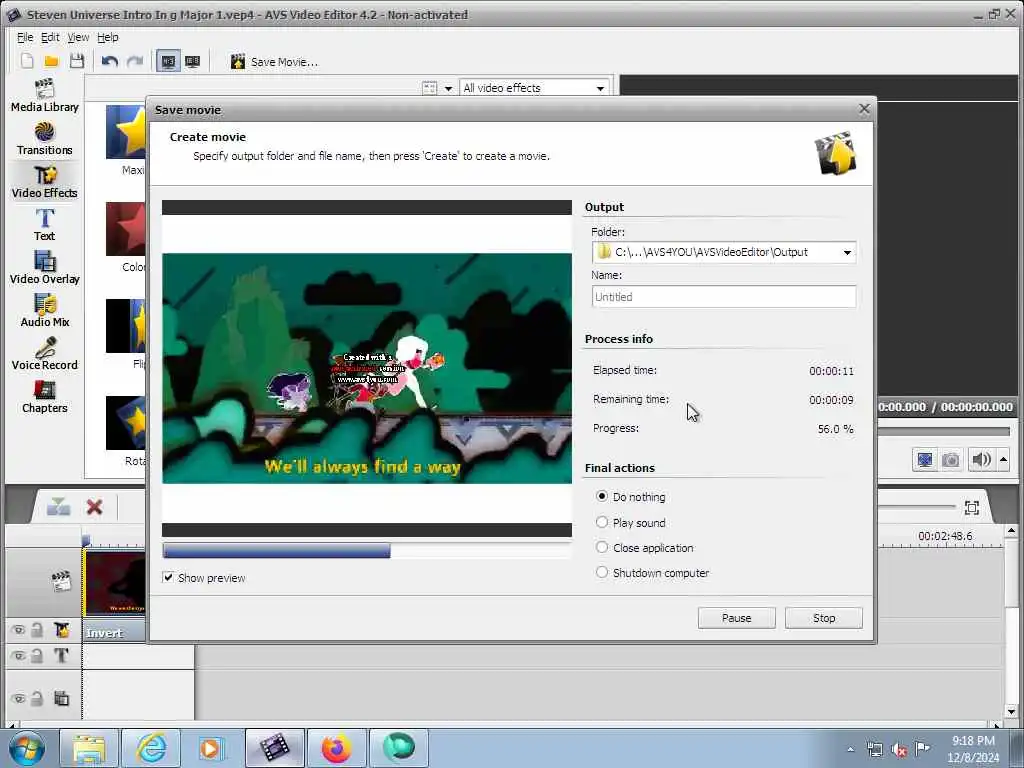
Task: Open the Video Effects panel
Action: click(44, 182)
